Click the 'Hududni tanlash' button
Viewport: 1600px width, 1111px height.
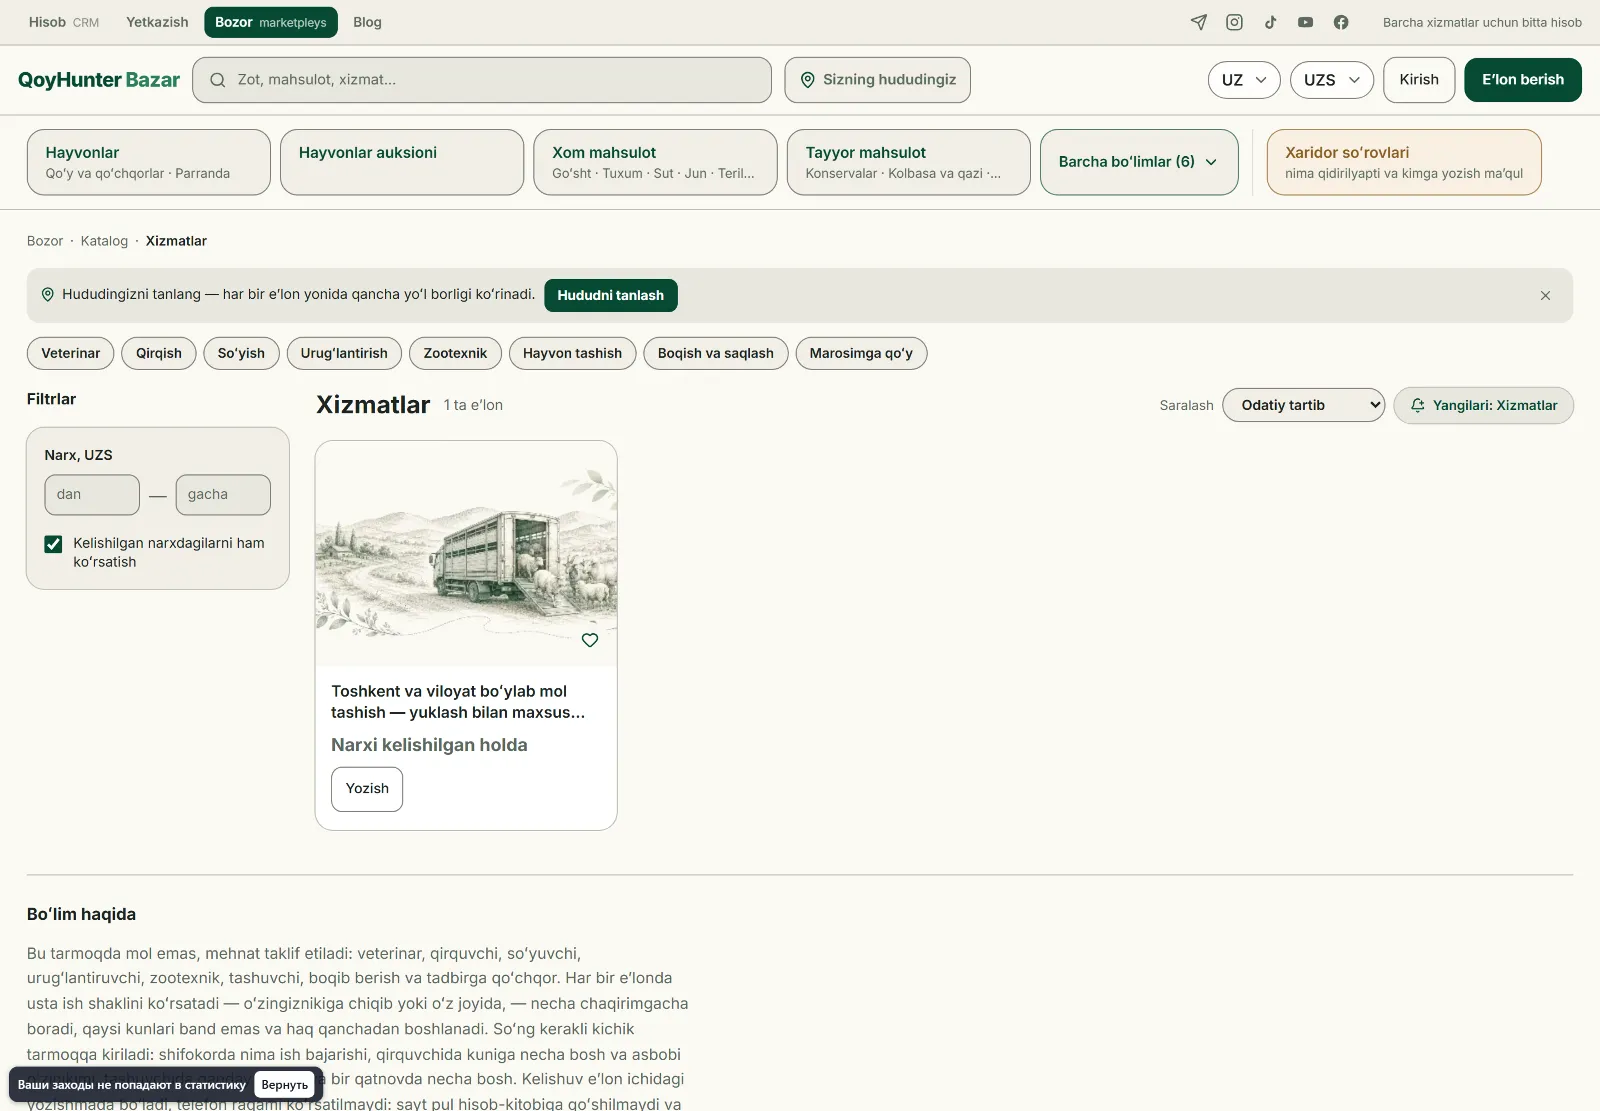point(610,296)
